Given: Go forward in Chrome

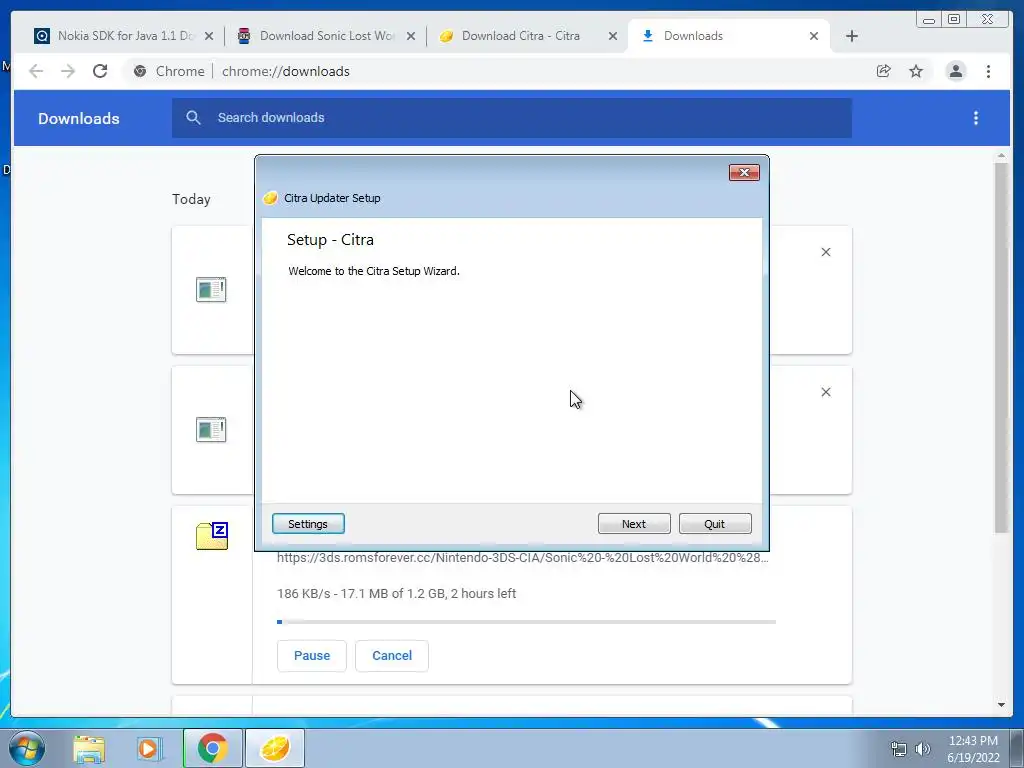Looking at the screenshot, I should (68, 71).
